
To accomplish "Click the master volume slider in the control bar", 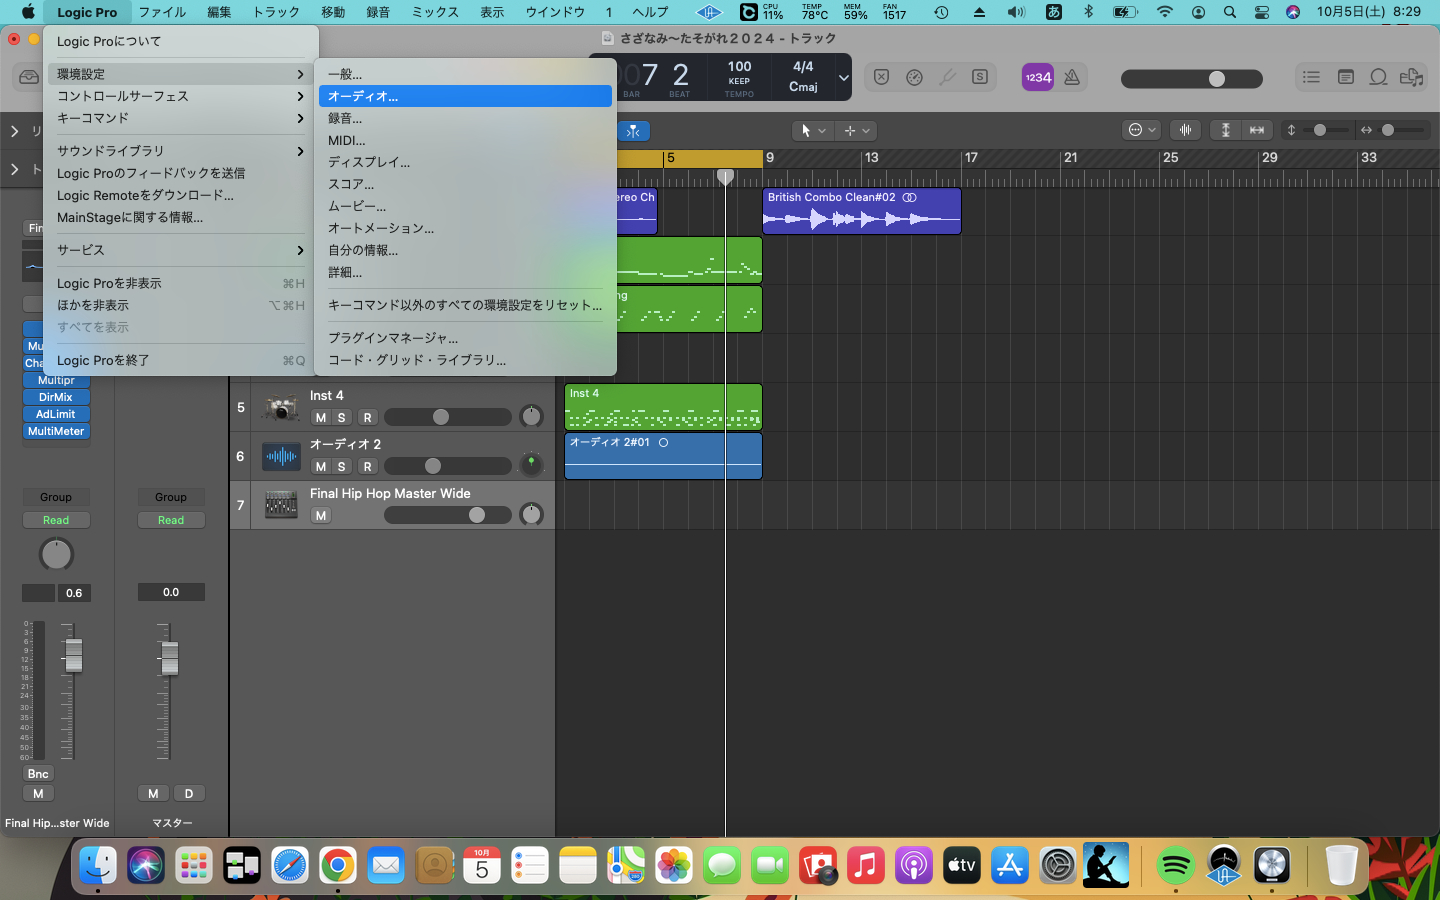I will [1192, 79].
